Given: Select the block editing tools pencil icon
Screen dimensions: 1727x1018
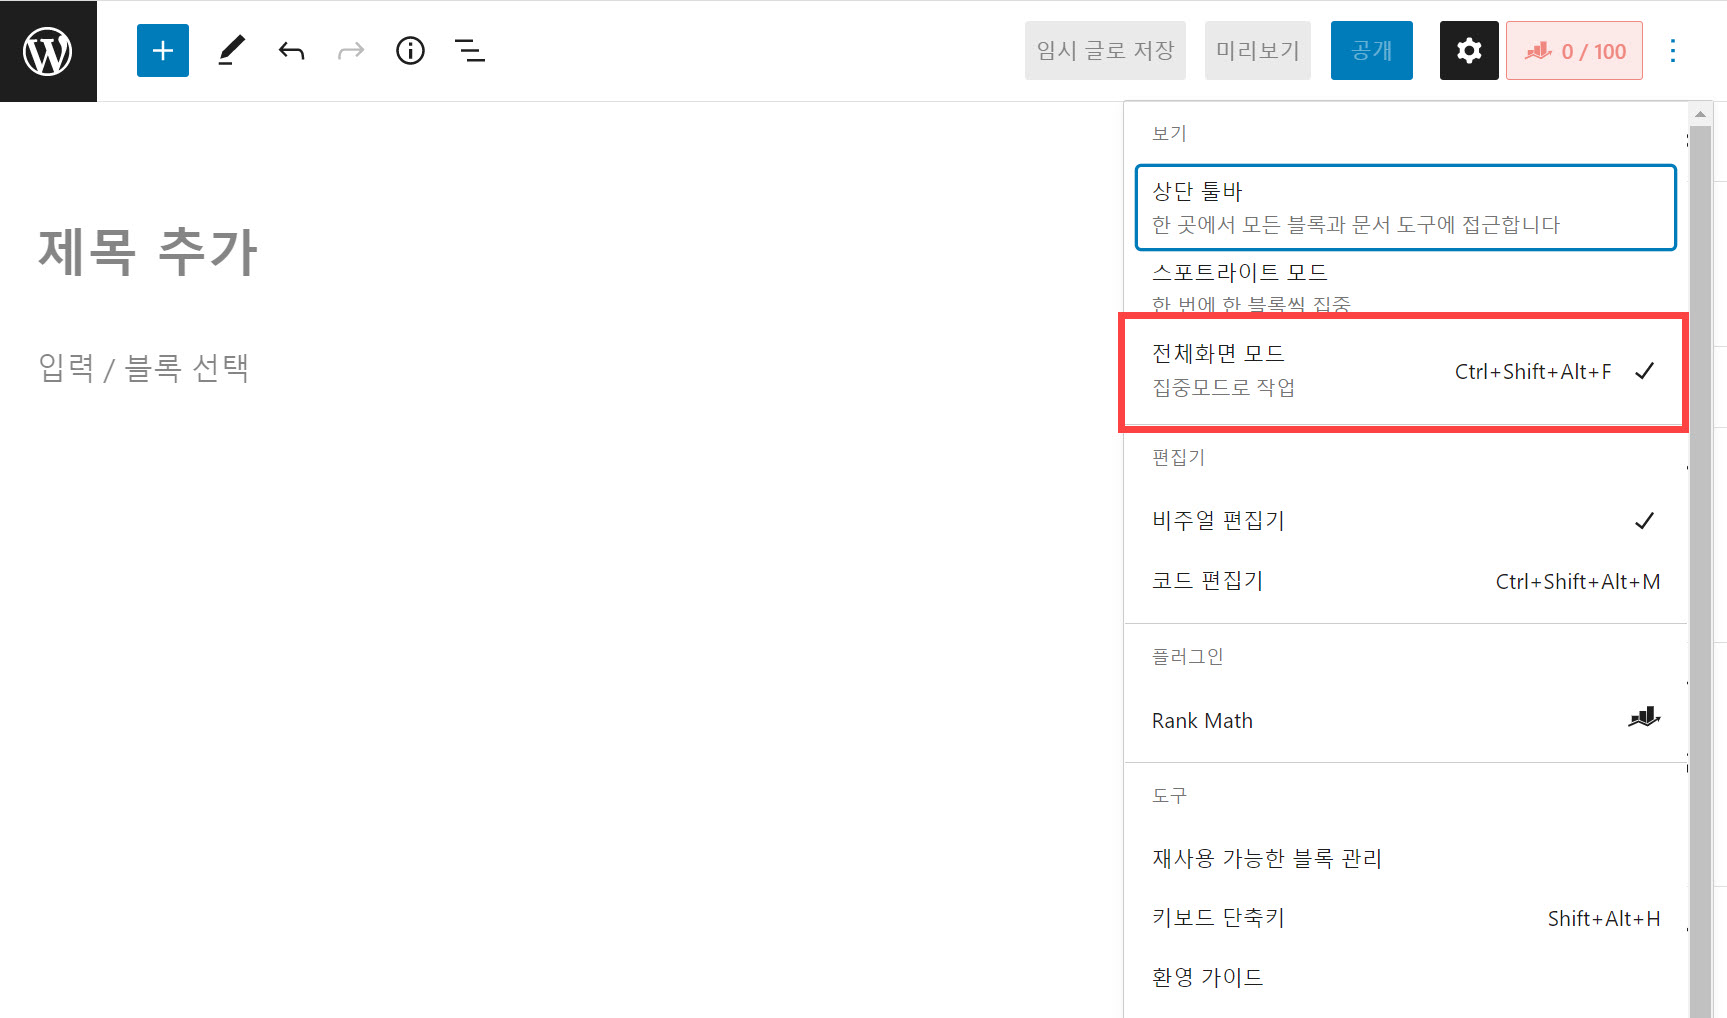Looking at the screenshot, I should [232, 50].
